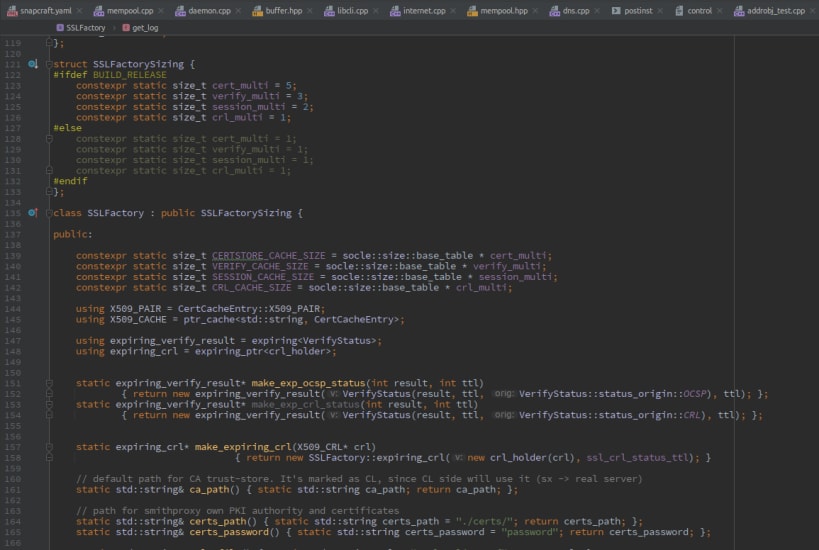Toggle the fold end marker at line 131

coord(49,170)
